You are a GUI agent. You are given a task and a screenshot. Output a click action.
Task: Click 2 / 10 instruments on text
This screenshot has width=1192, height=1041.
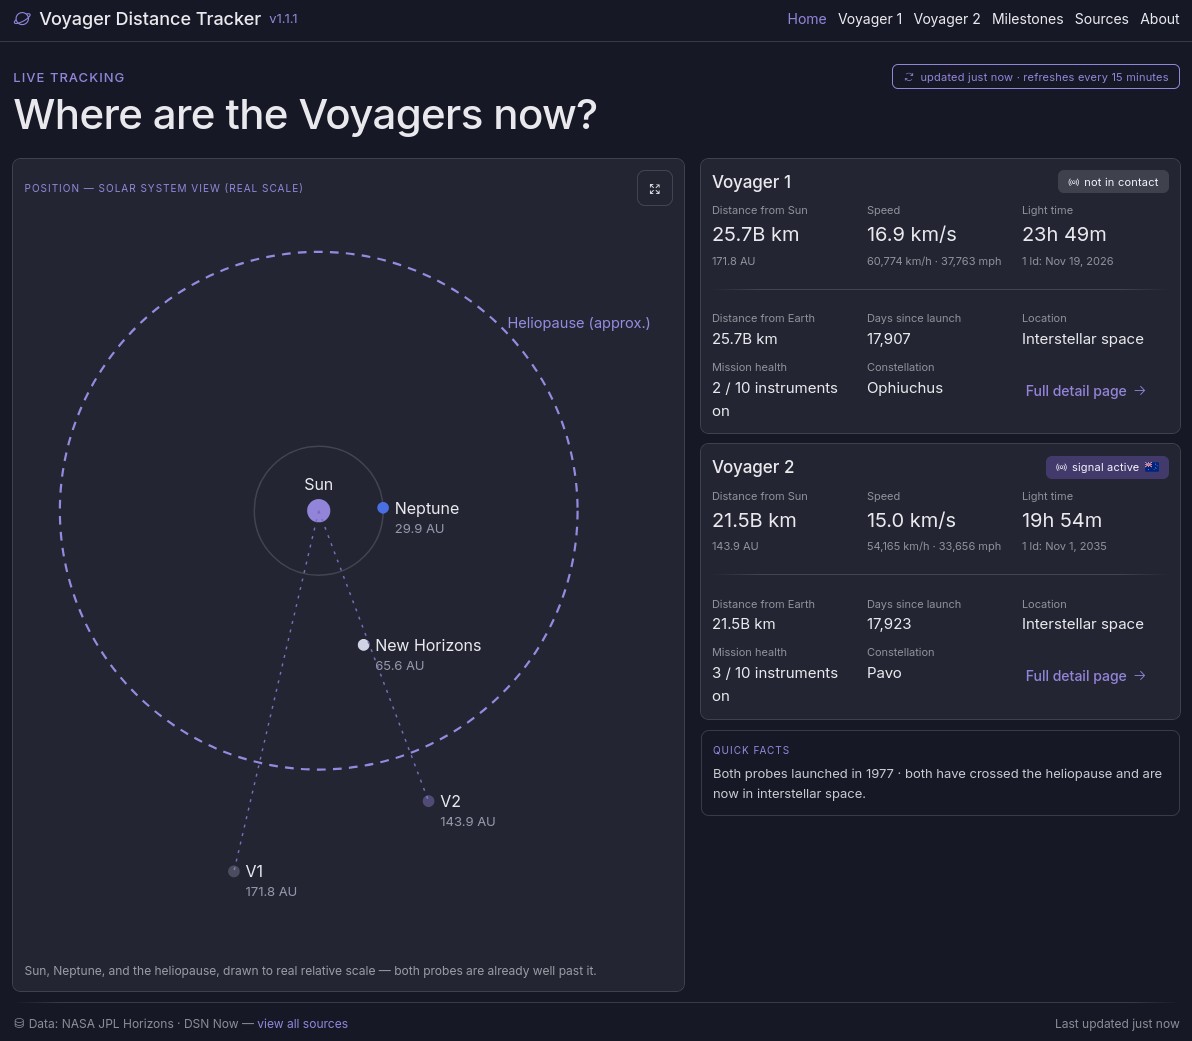pos(775,399)
